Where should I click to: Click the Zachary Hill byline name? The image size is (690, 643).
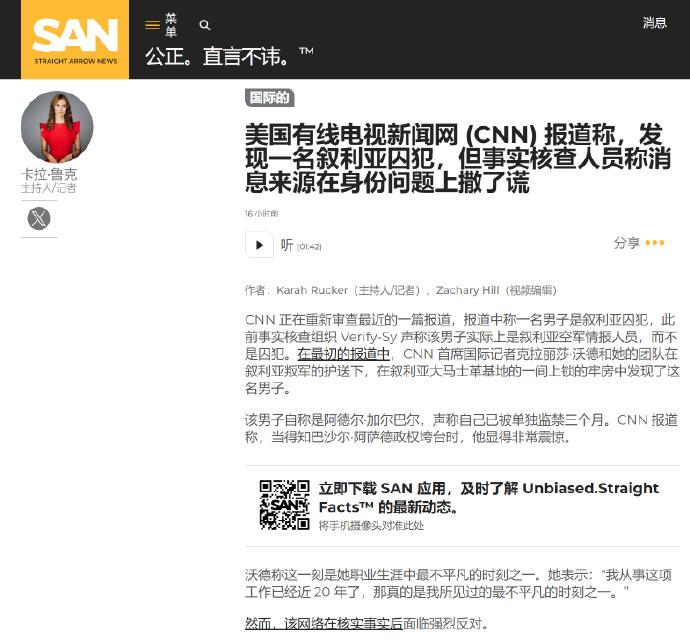[467, 290]
